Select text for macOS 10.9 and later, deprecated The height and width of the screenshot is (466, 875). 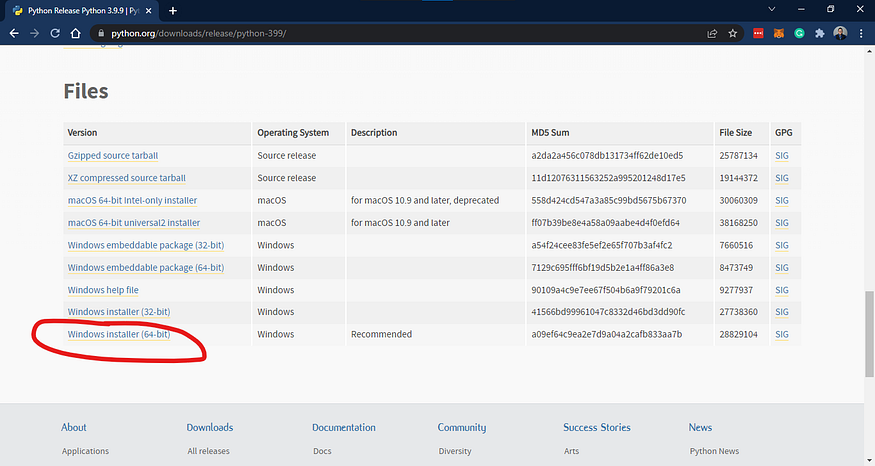tap(425, 200)
